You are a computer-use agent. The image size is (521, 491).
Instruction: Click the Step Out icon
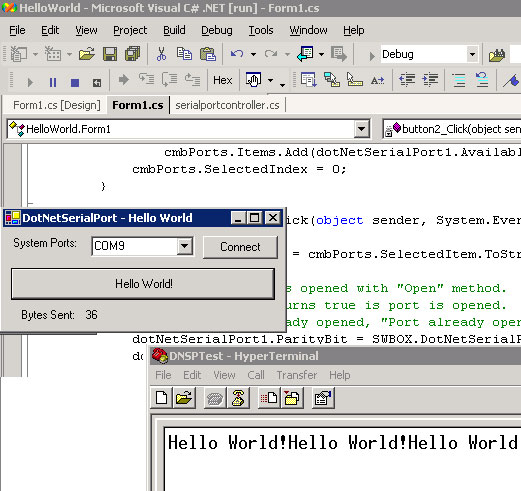(192, 80)
